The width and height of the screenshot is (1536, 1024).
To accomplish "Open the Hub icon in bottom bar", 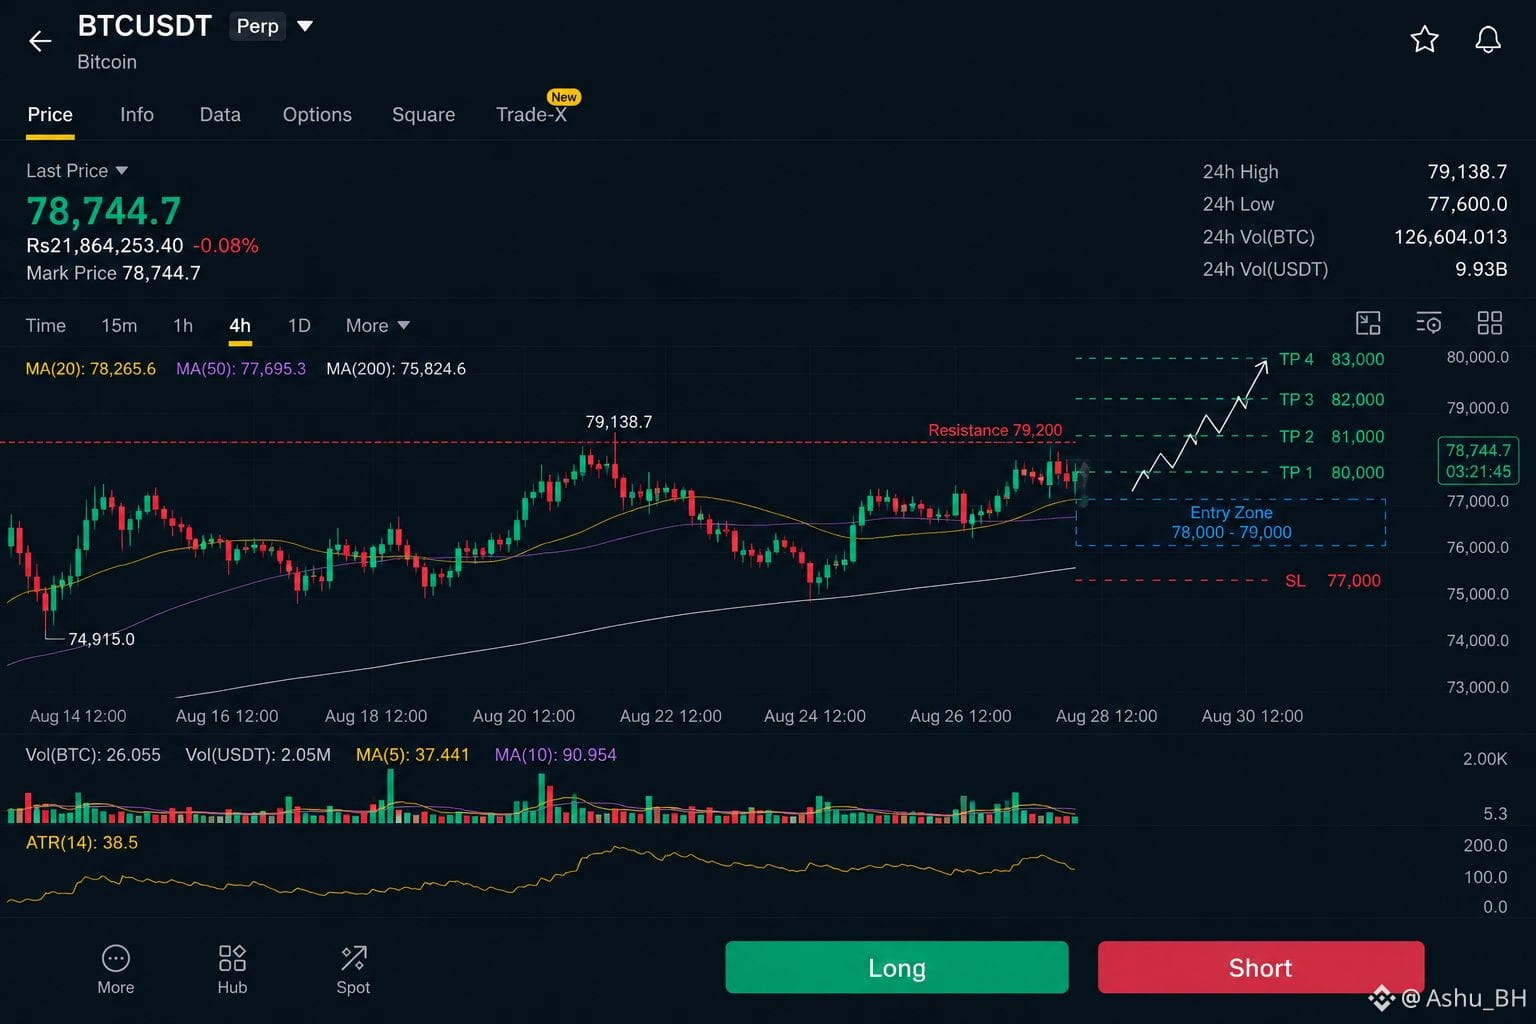I will (x=232, y=970).
